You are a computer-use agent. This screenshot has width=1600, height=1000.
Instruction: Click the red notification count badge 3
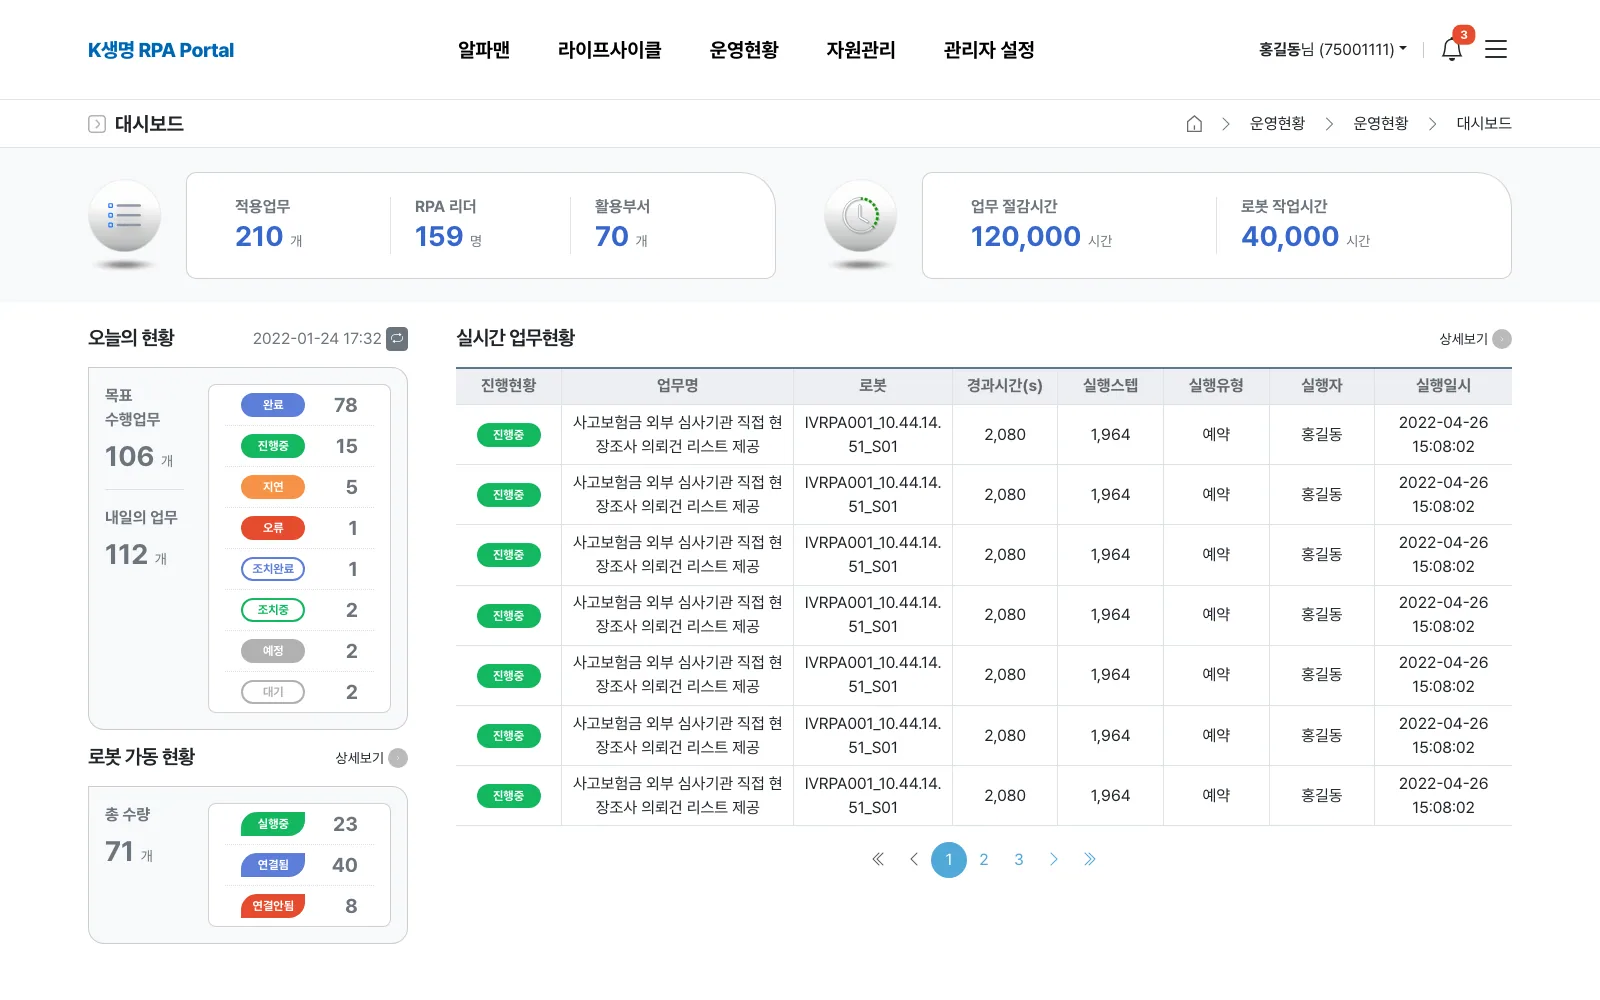click(1464, 35)
